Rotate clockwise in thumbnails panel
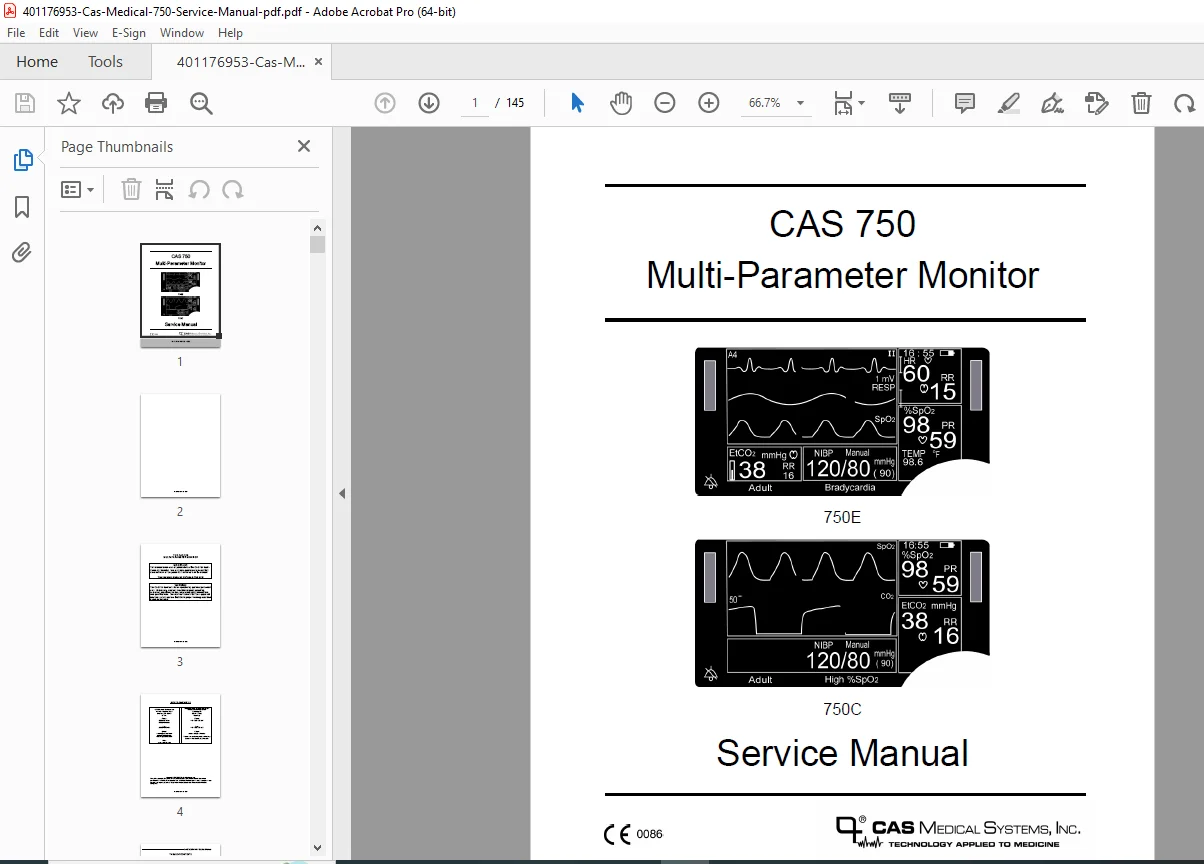This screenshot has width=1204, height=864. (x=233, y=189)
